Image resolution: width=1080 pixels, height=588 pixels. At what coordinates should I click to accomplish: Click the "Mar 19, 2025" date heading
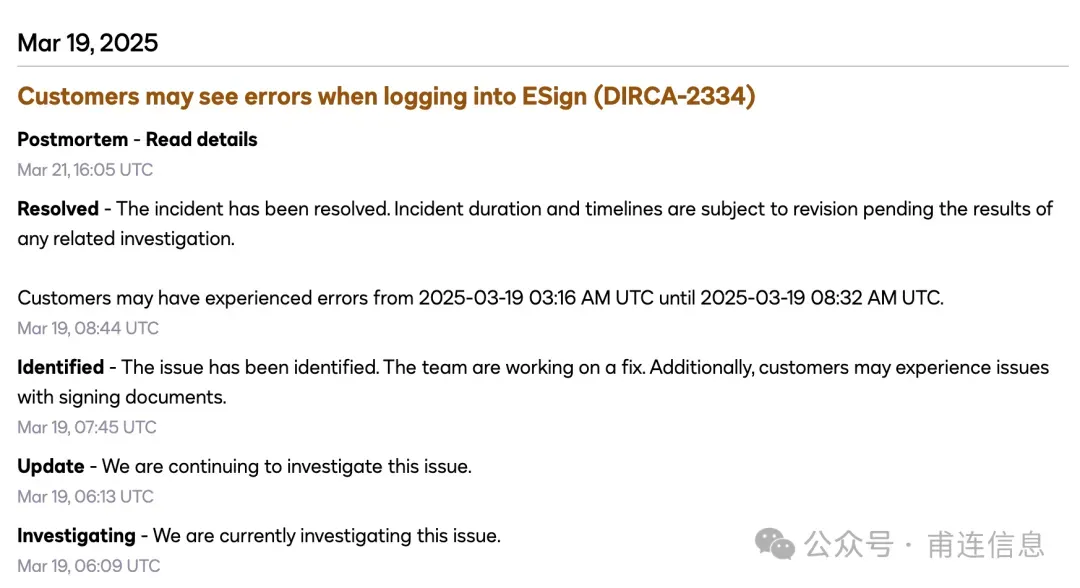88,43
